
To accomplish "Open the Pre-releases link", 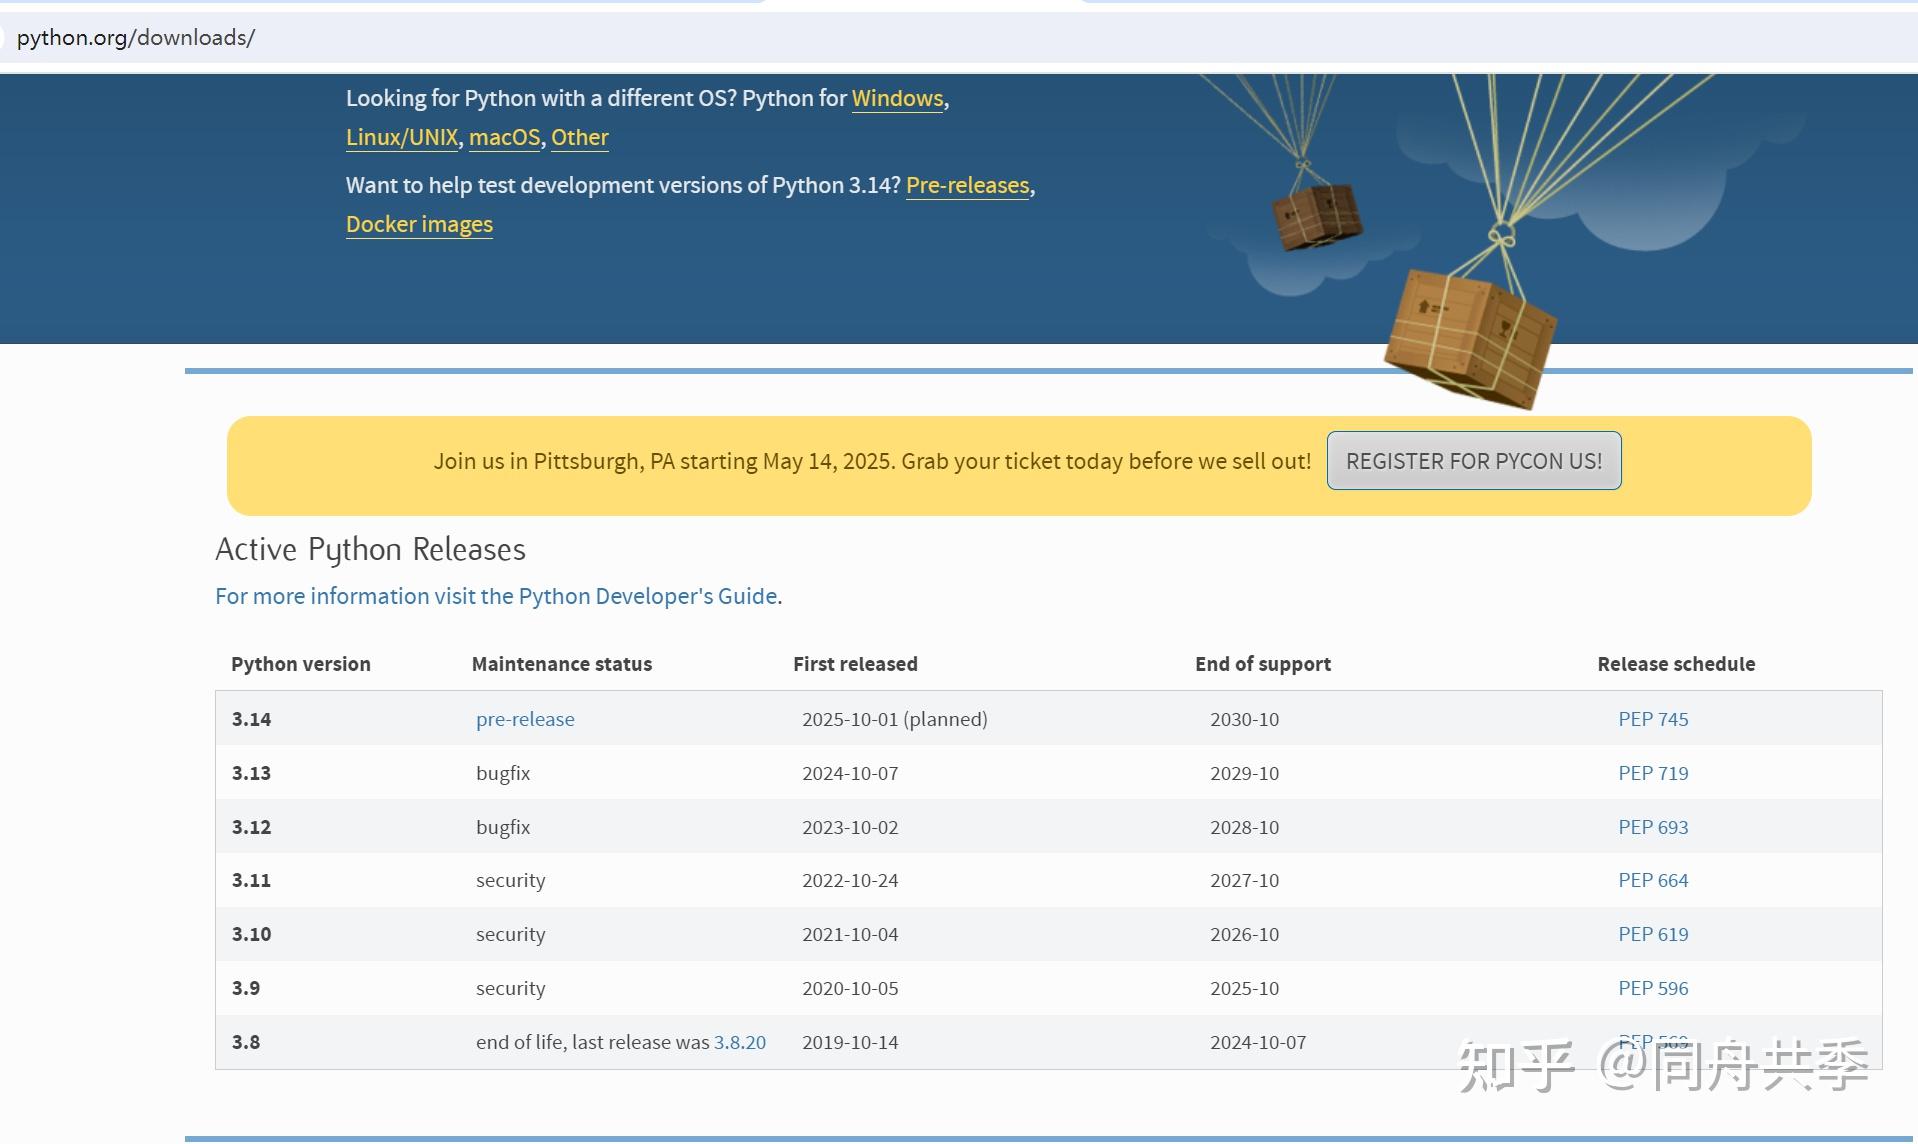I will (967, 185).
